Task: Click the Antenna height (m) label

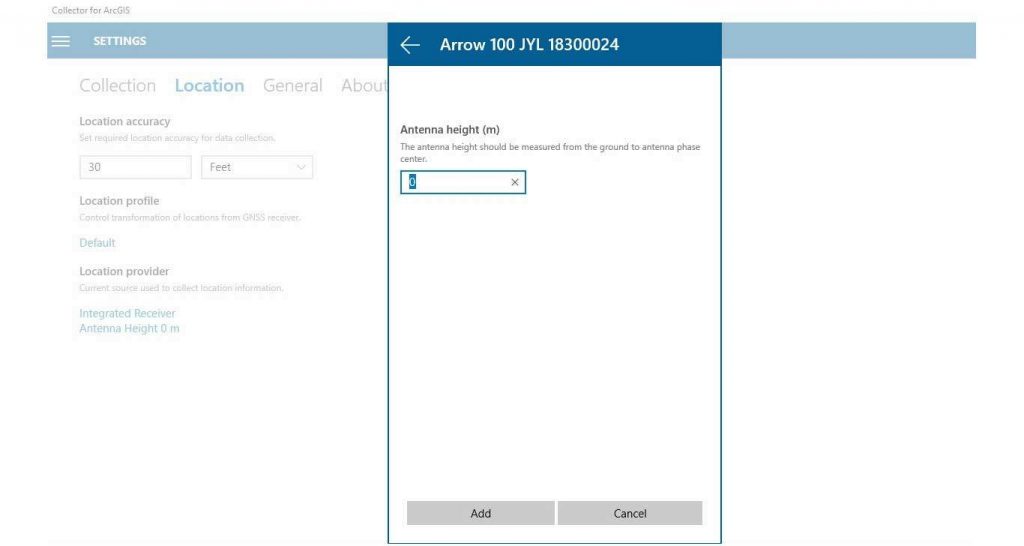Action: [450, 129]
